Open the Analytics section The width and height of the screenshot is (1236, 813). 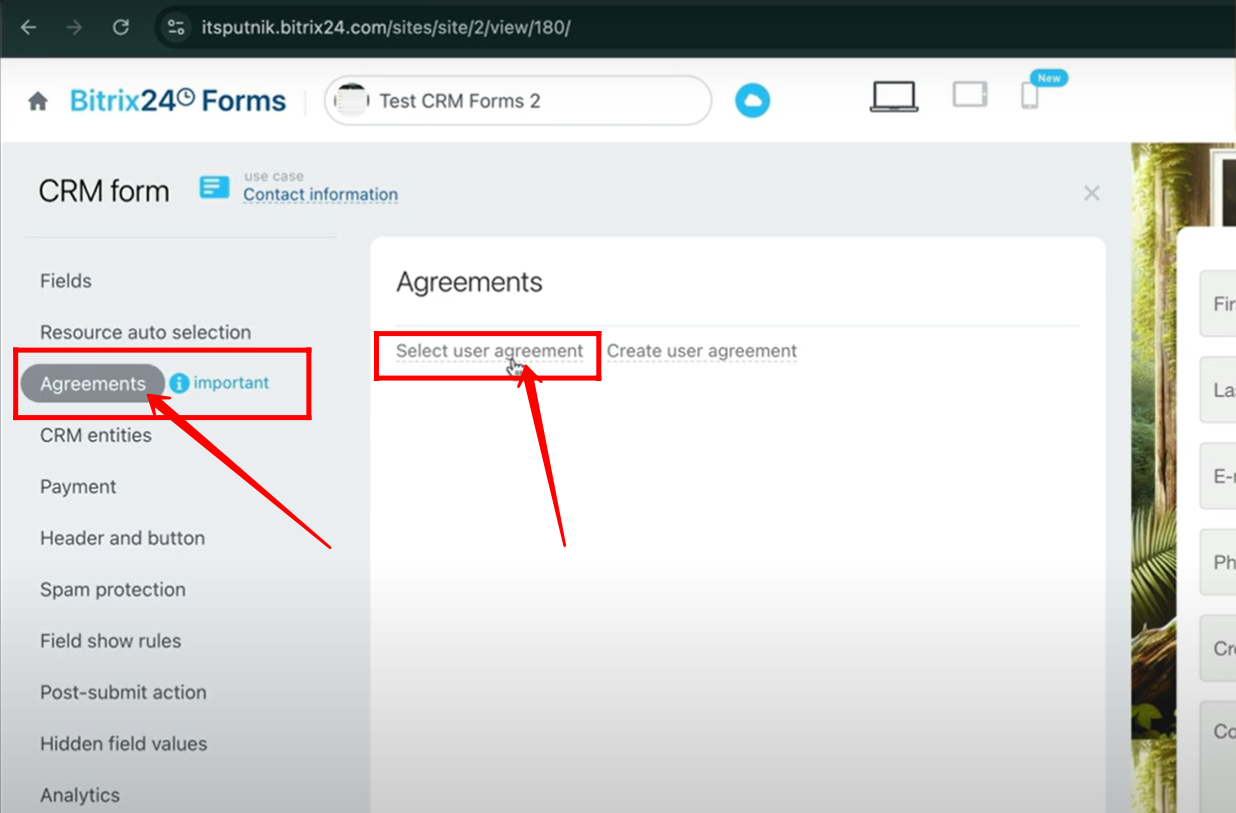[x=80, y=795]
